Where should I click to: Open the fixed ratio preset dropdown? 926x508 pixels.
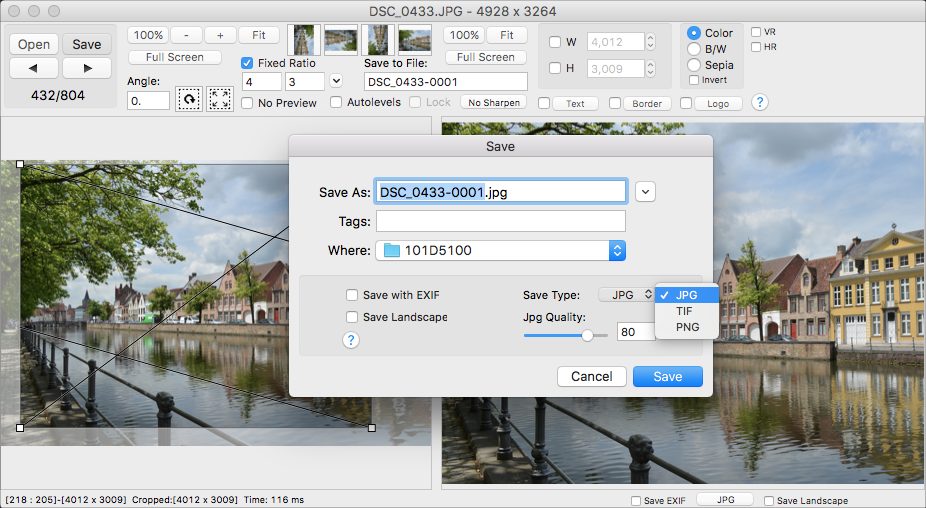click(x=336, y=81)
